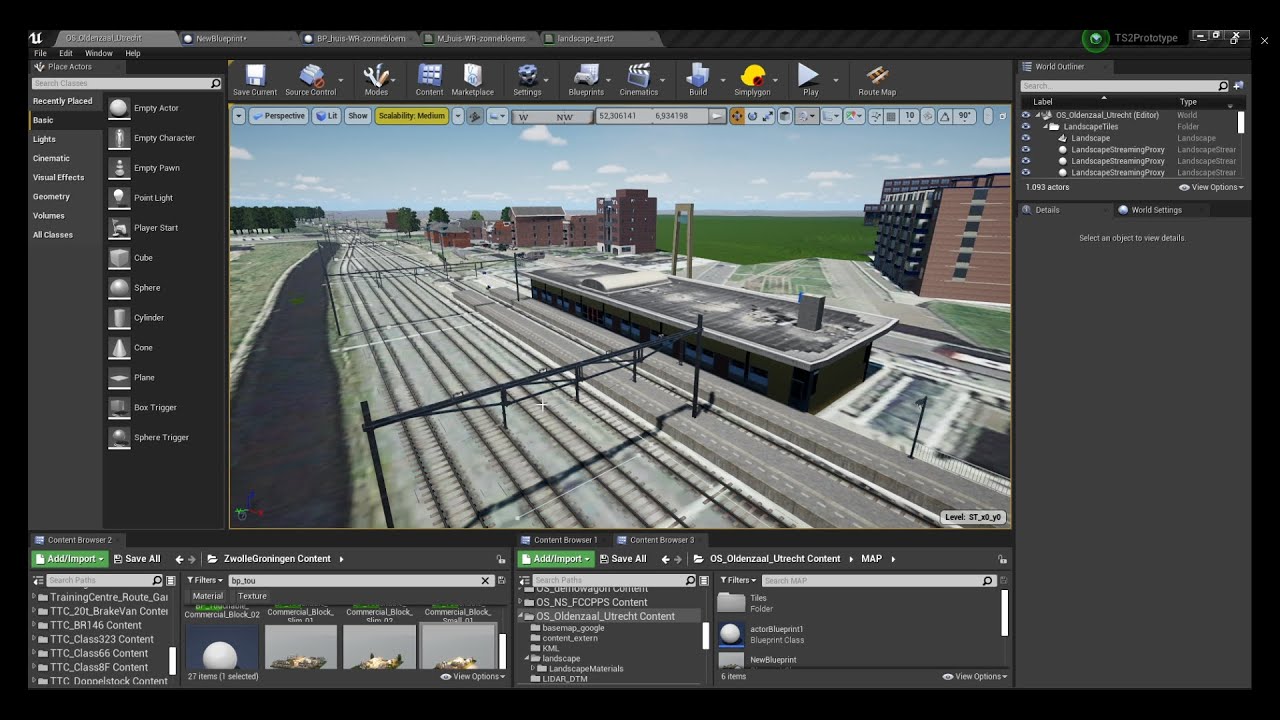1280x720 pixels.
Task: Add an Empty Actor from Place Actors
Action: coord(119,108)
